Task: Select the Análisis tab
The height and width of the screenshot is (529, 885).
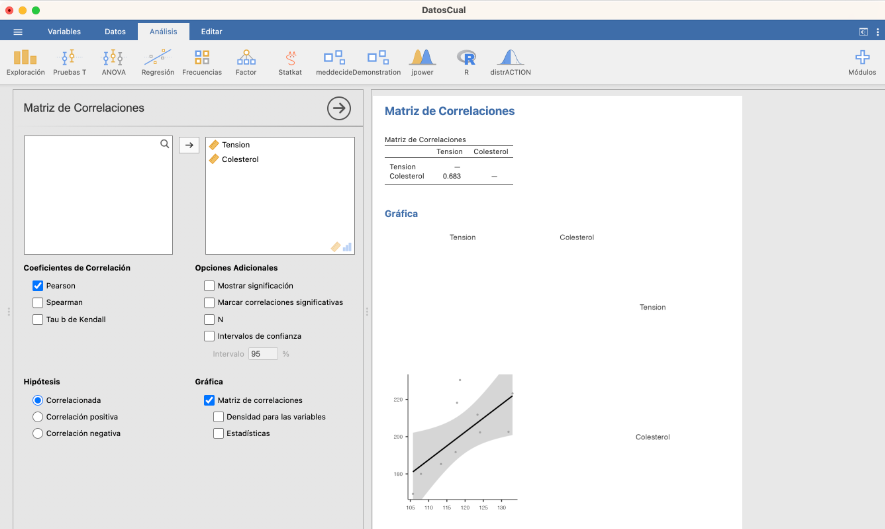Action: point(163,32)
